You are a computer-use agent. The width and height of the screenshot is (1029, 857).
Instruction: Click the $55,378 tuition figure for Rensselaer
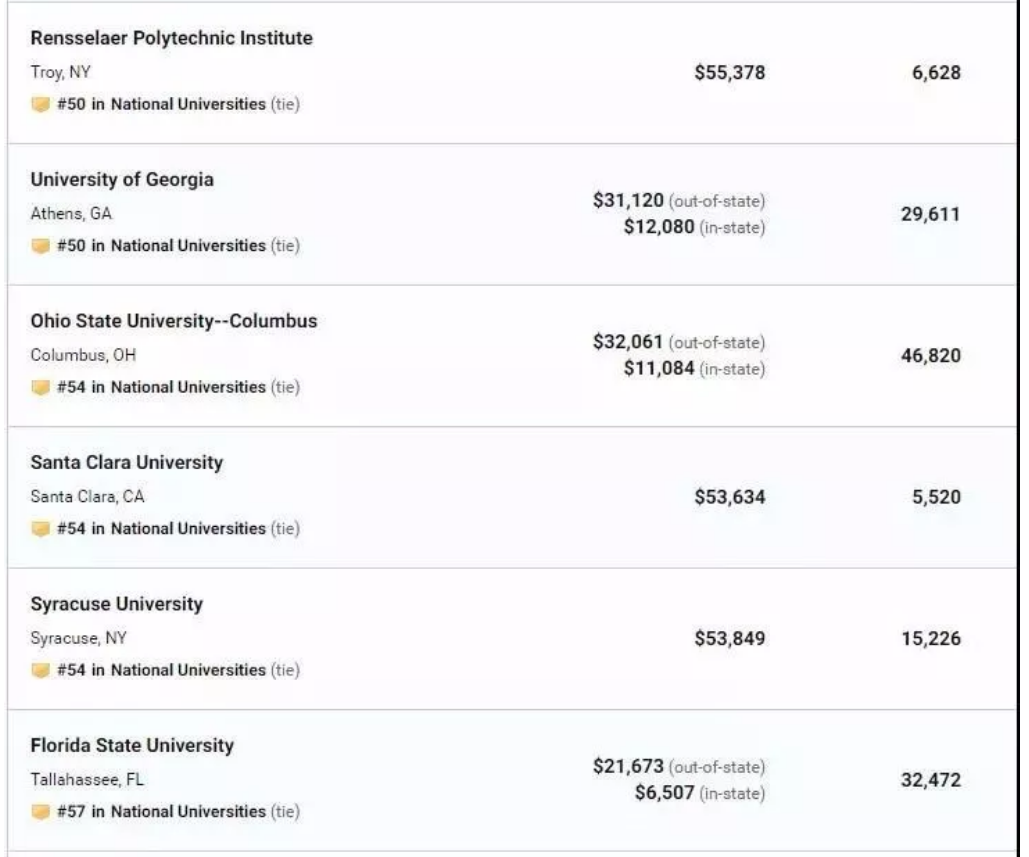pyautogui.click(x=729, y=72)
